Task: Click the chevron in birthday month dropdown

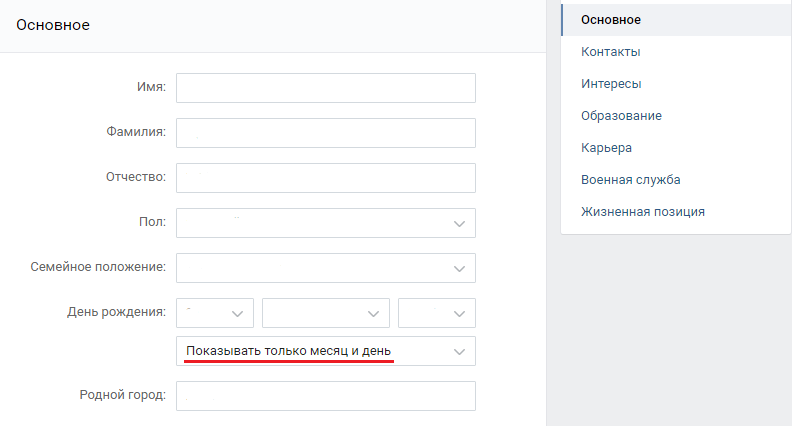Action: point(373,314)
